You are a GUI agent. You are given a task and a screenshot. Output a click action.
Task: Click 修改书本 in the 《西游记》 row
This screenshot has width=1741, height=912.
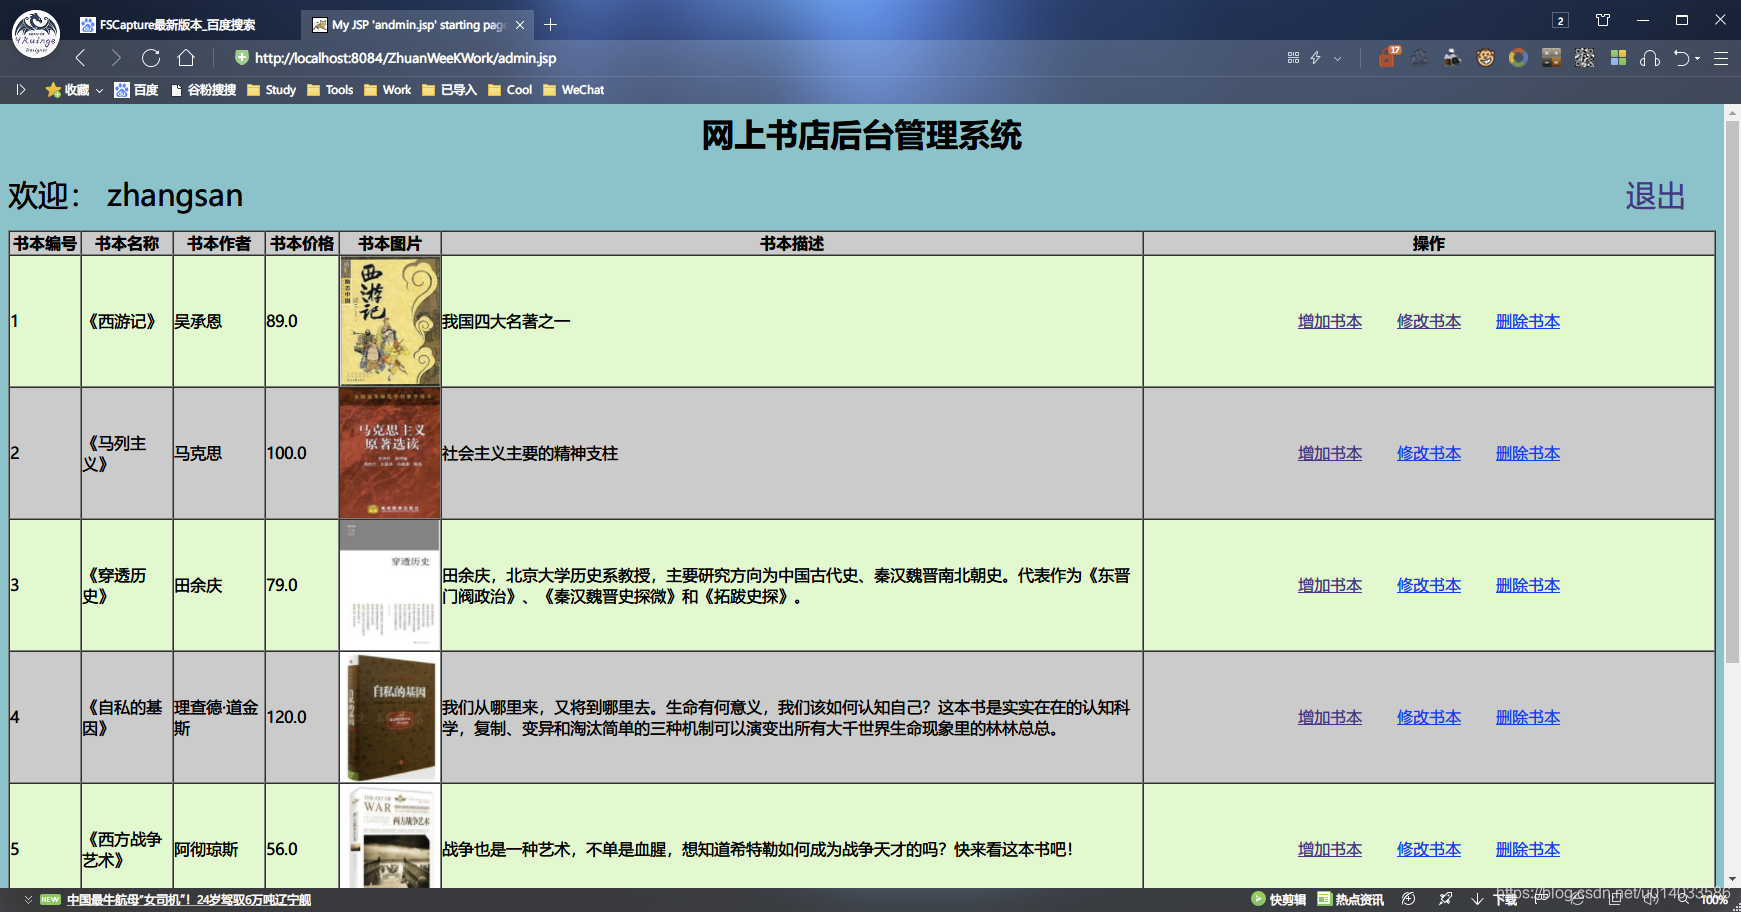[1429, 321]
